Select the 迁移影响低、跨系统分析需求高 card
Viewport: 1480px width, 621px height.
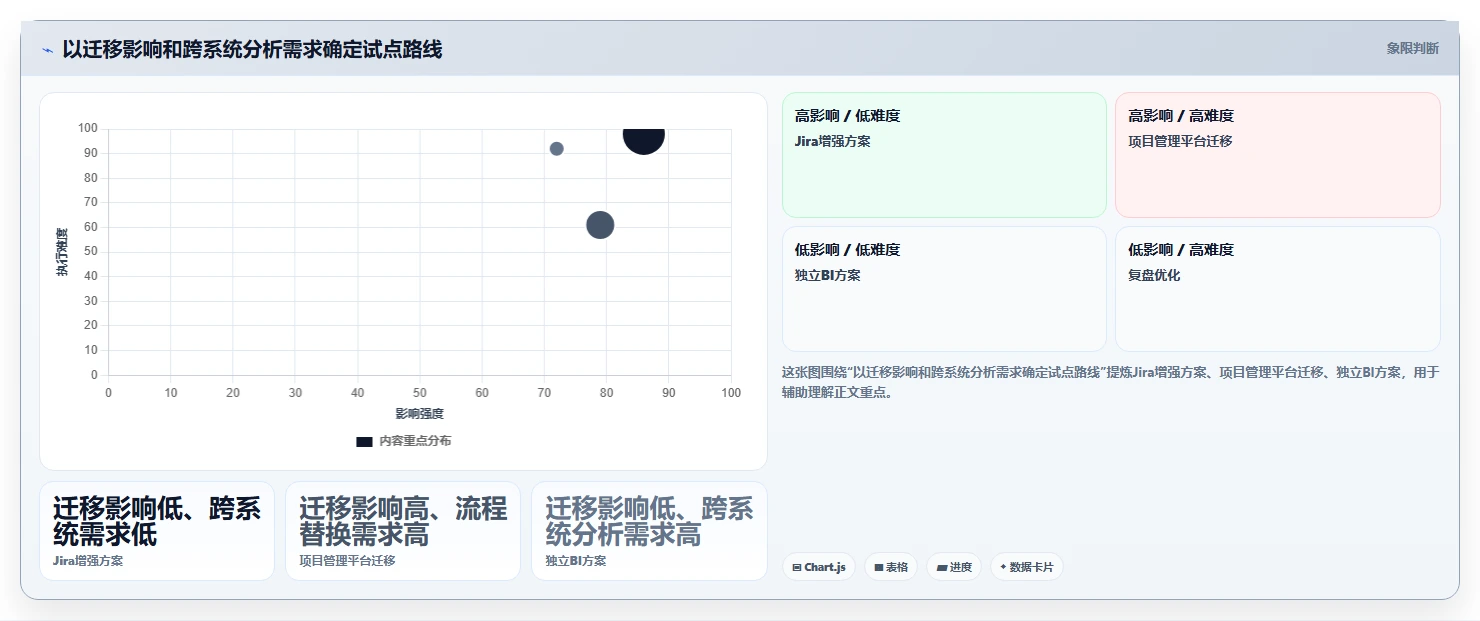(x=649, y=531)
